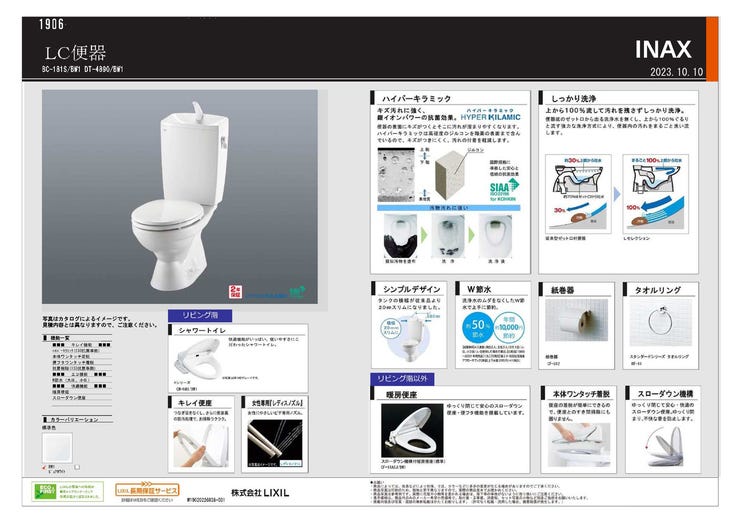Image resolution: width=740 pixels, height=523 pixels.
Task: Click the INAX brand logo
Action: [663, 49]
